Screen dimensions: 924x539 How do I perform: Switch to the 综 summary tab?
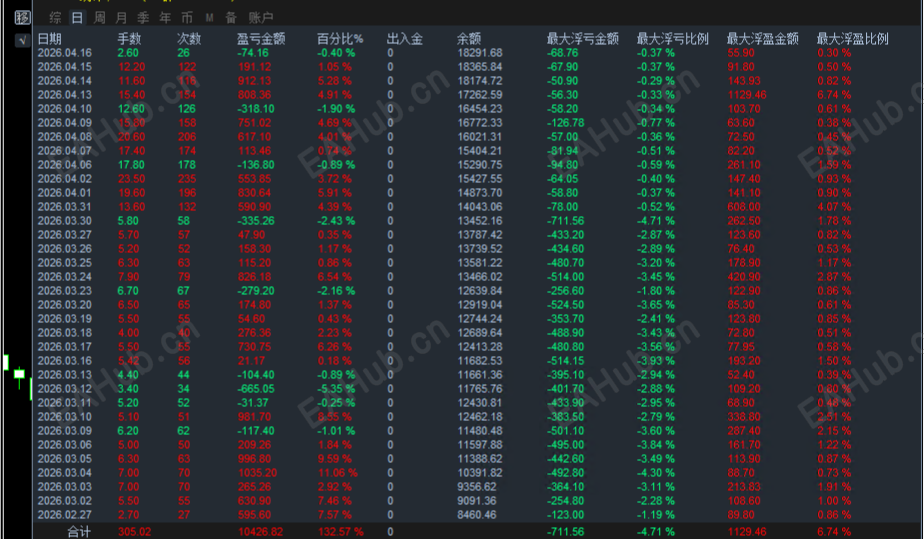[x=55, y=18]
